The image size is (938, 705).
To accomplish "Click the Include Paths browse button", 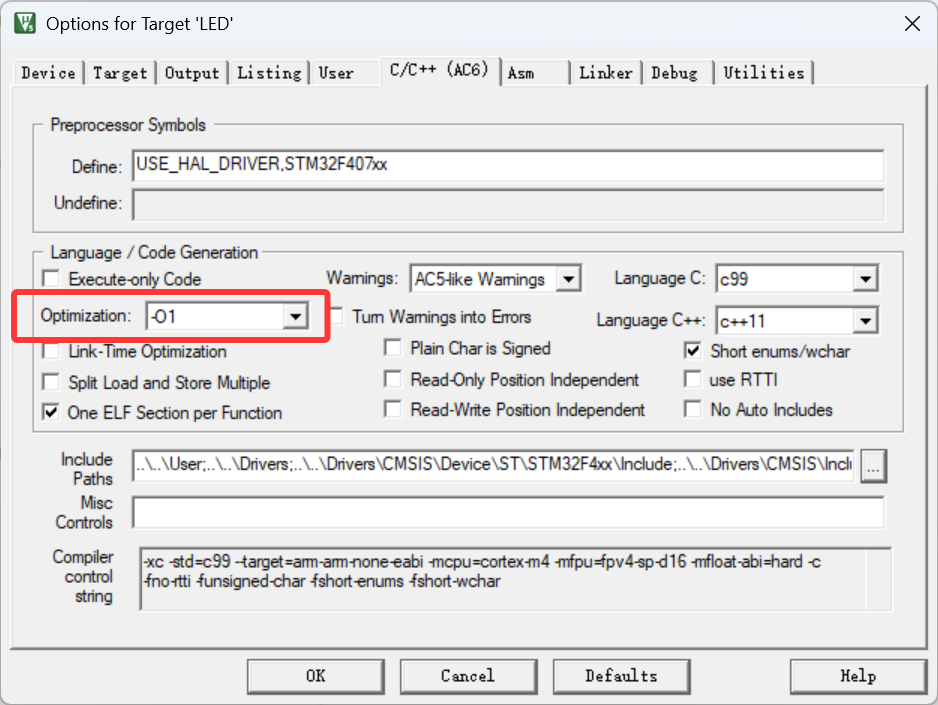I will (873, 466).
